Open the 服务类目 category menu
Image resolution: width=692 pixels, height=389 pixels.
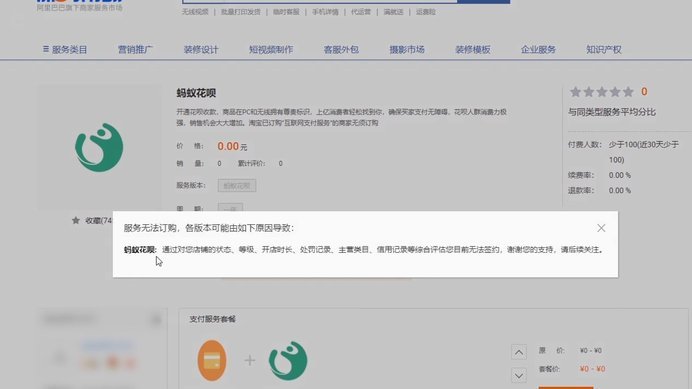pyautogui.click(x=65, y=49)
